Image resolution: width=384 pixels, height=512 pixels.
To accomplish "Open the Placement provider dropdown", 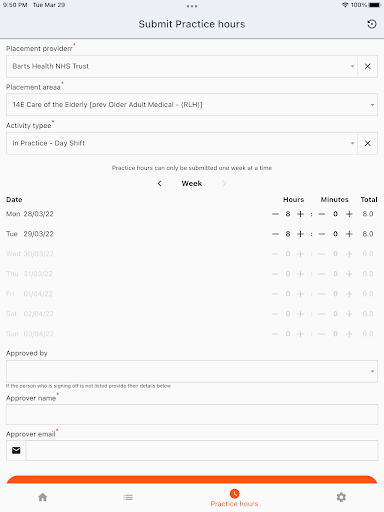I will [182, 66].
